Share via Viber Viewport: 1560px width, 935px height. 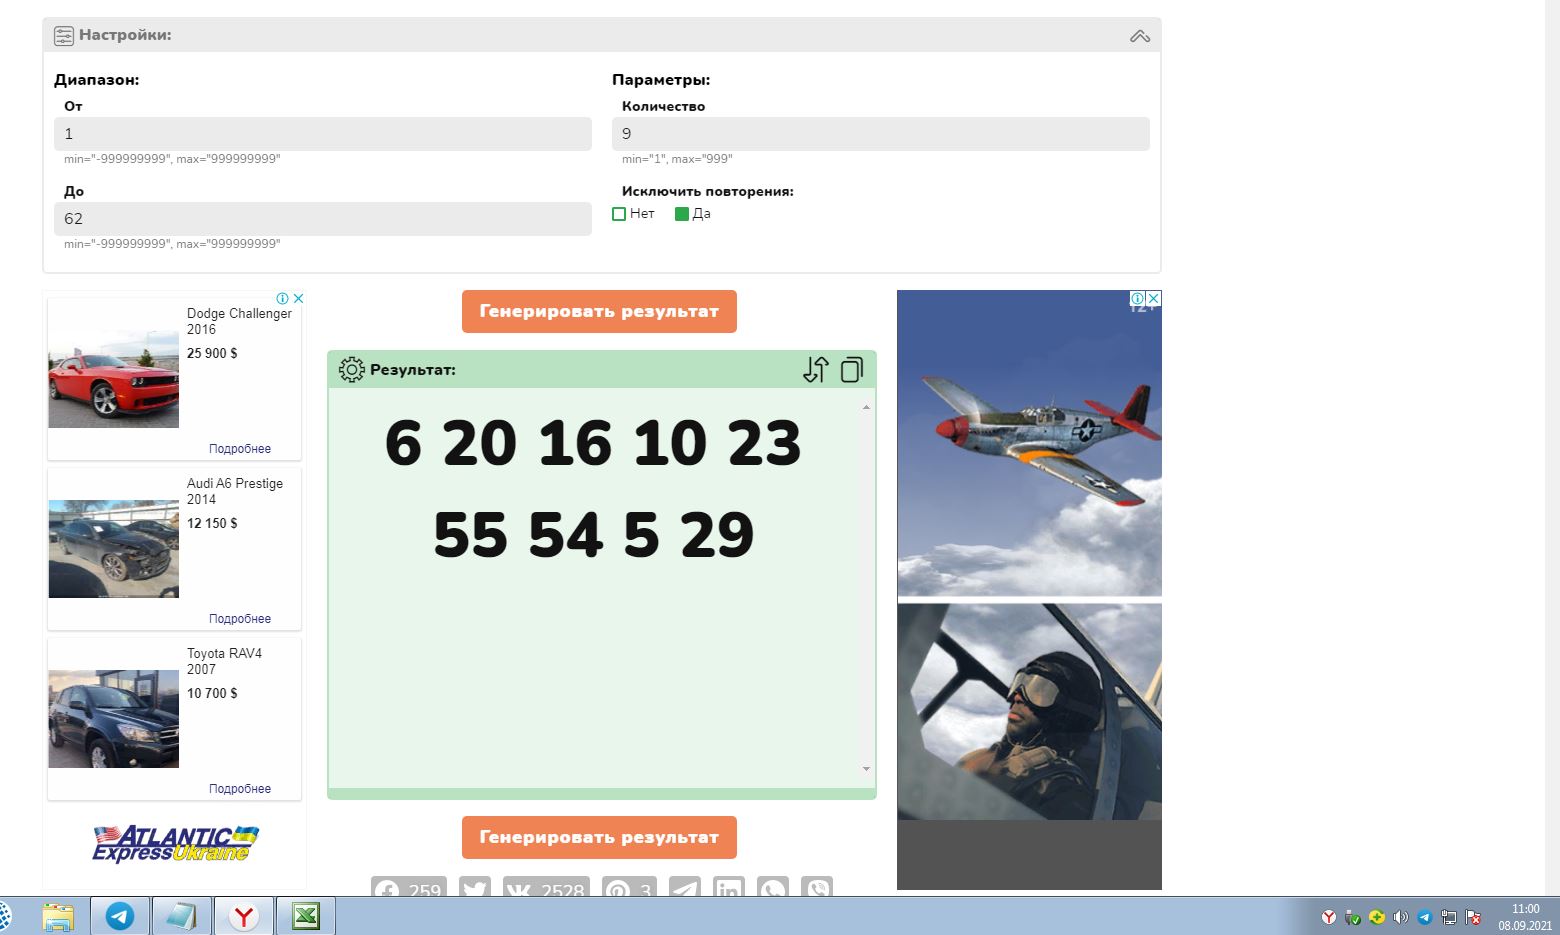click(x=818, y=888)
